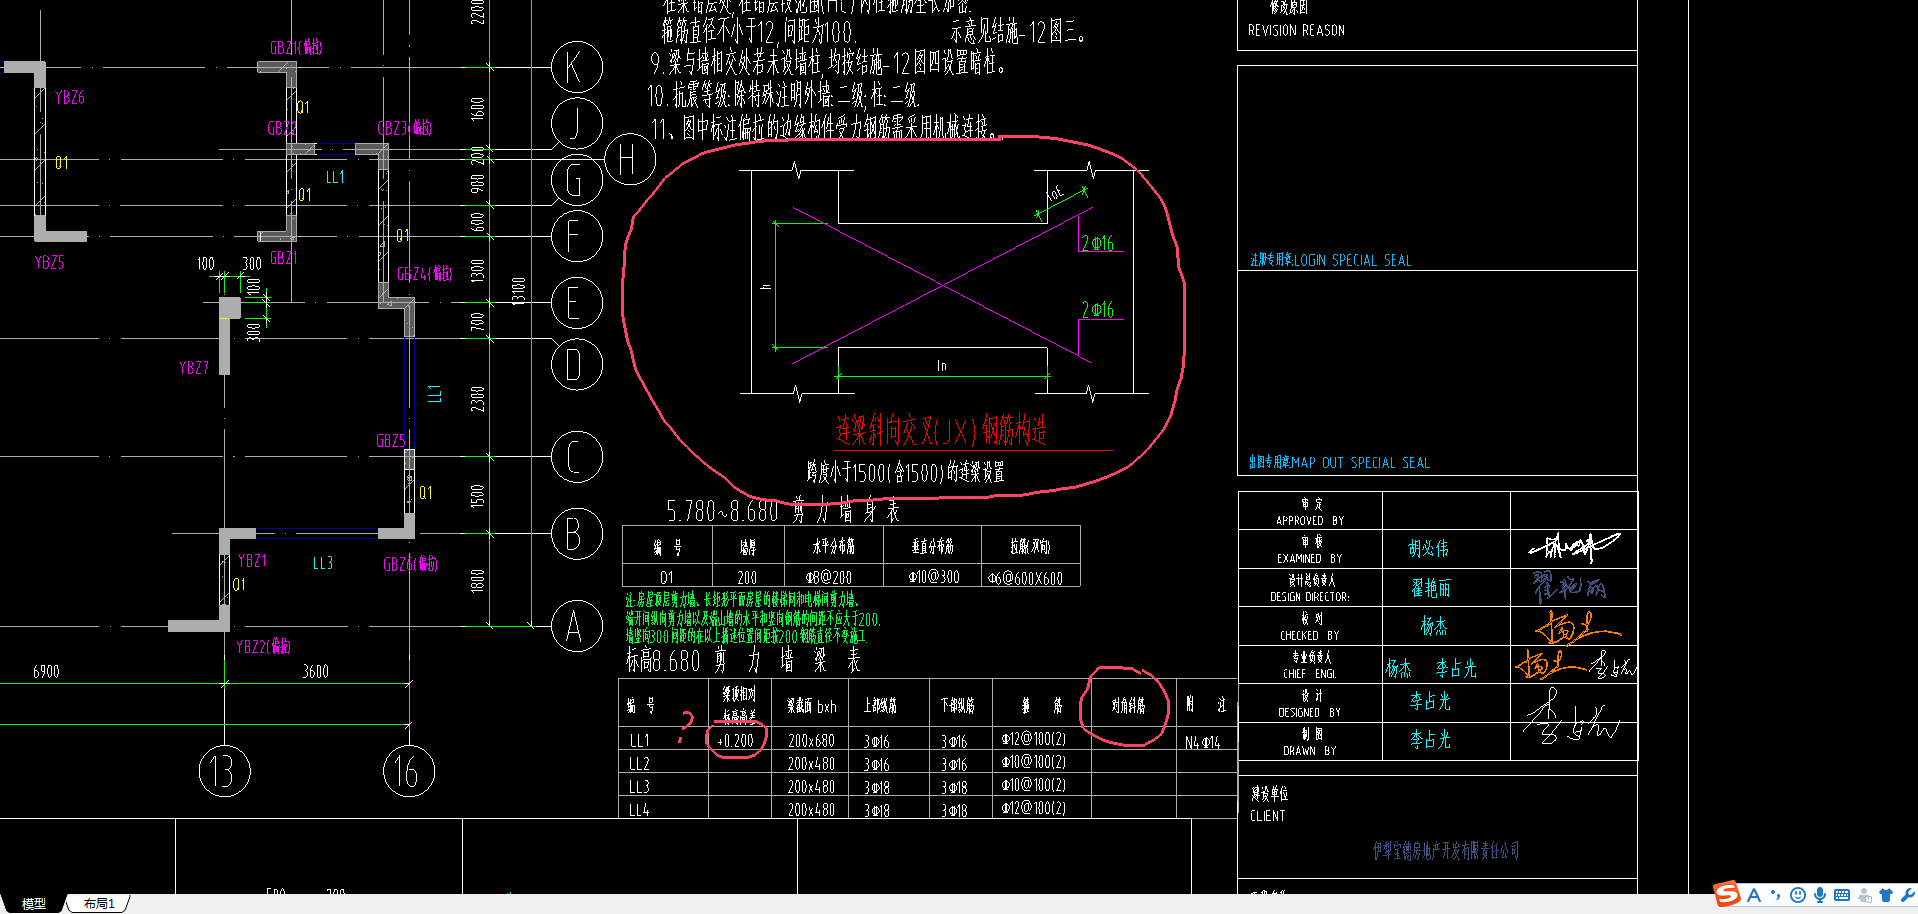
Task: Select the 标高8.680 剪力墙梁表 title
Action: click(x=744, y=660)
